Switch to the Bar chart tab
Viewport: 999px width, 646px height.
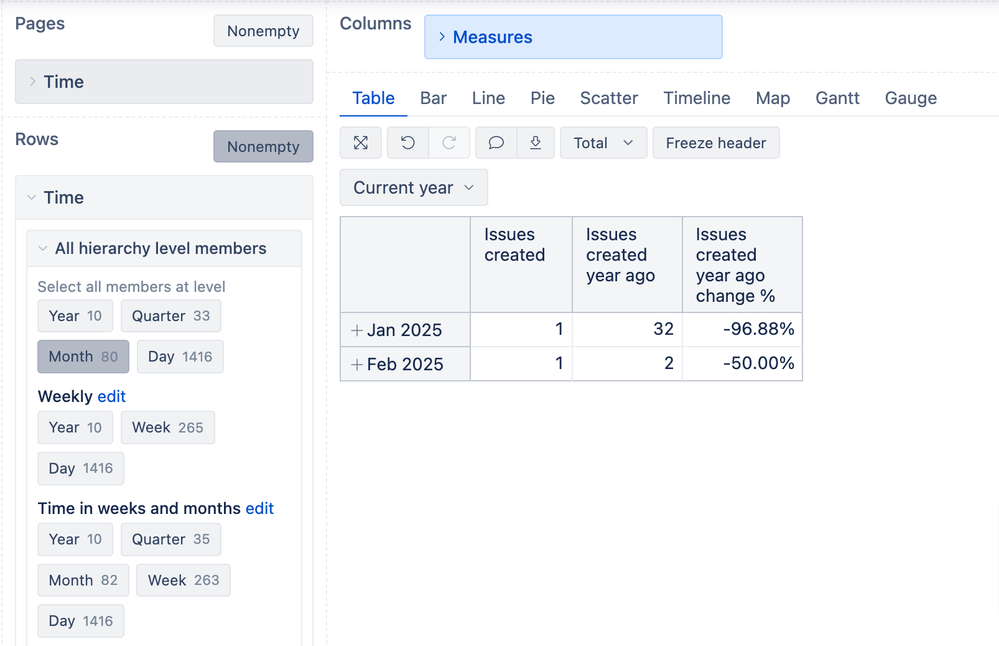433,98
